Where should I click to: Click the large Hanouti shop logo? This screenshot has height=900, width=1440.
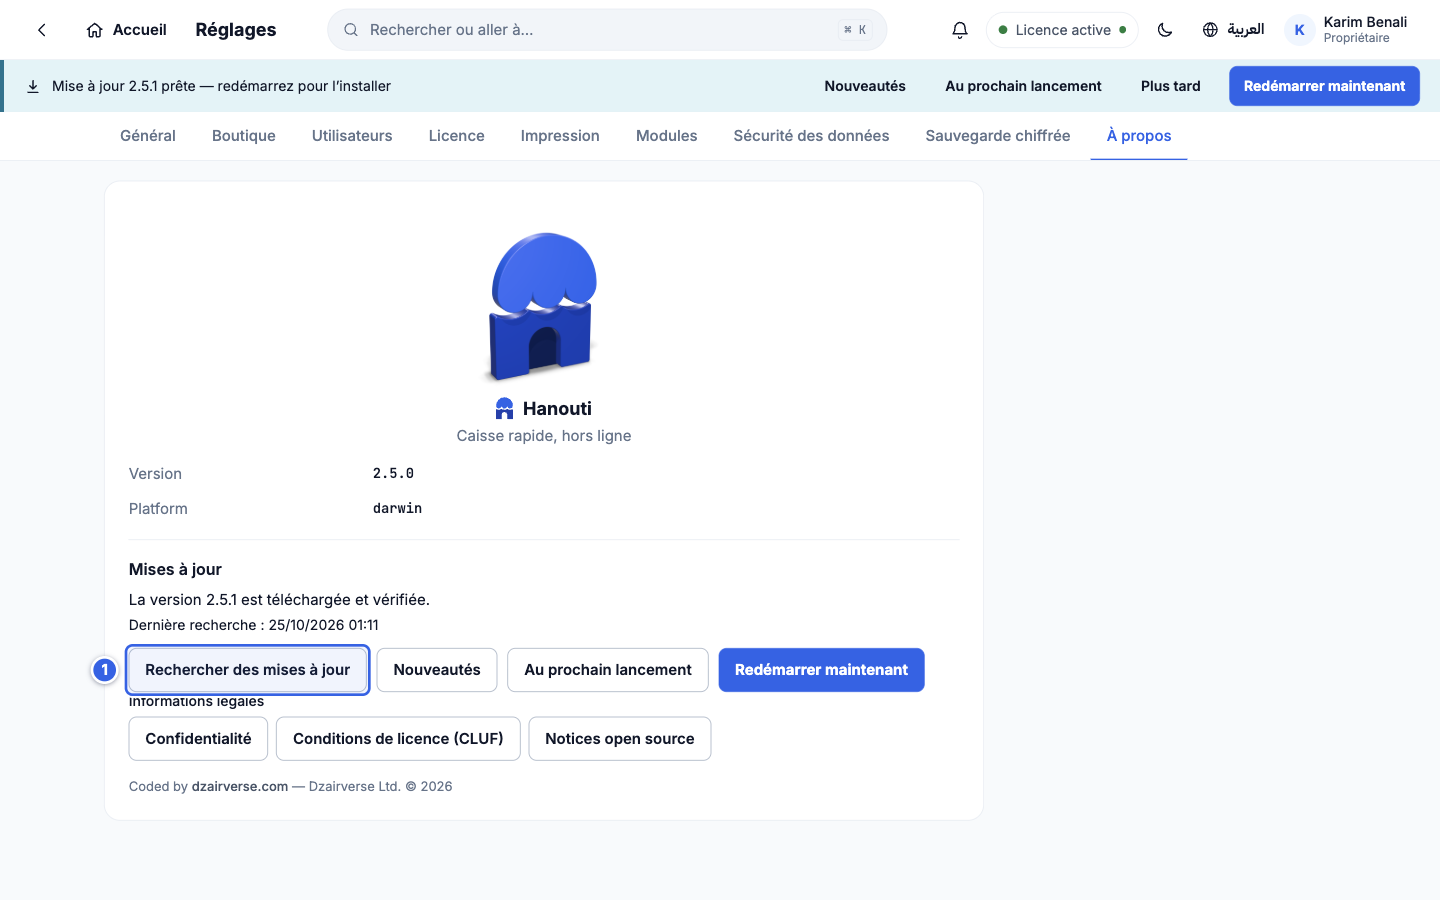pos(543,306)
